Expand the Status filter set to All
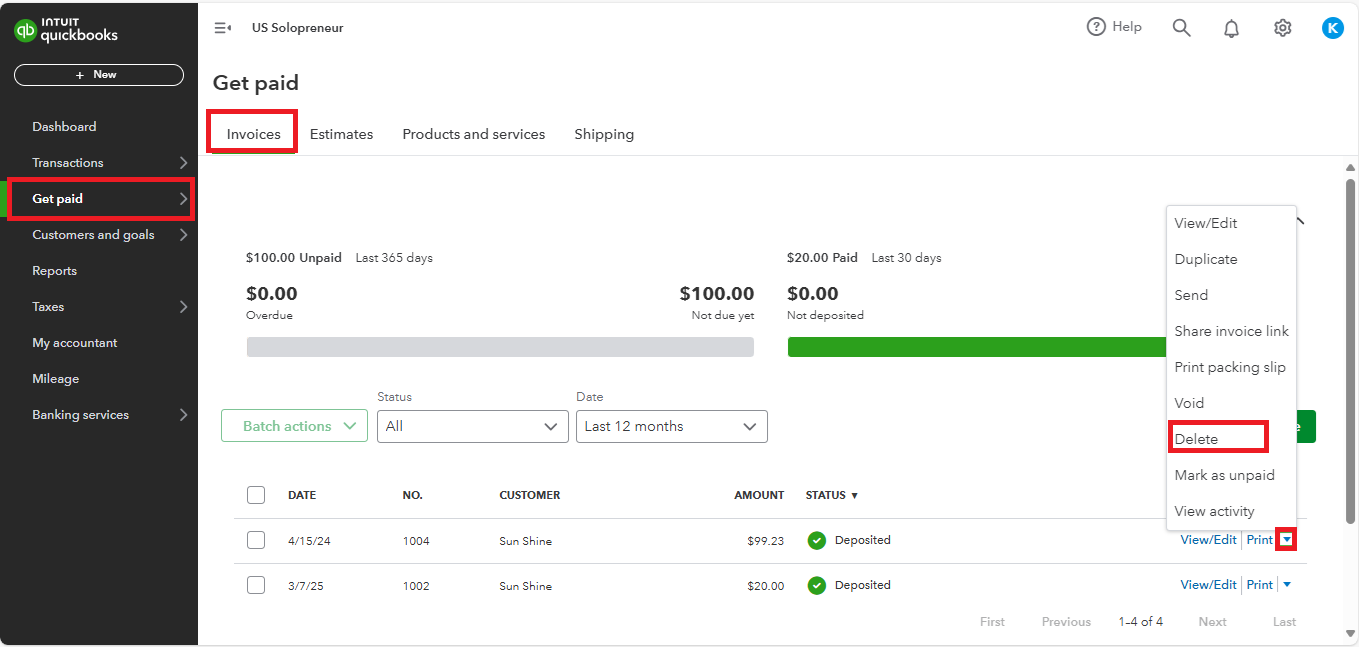1359x647 pixels. [472, 426]
